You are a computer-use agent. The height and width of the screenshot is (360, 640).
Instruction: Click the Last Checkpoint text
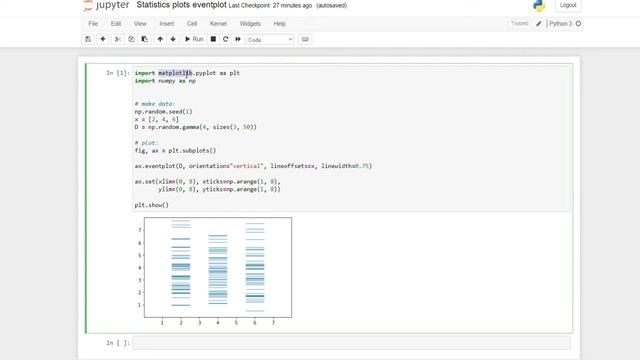[x=270, y=6]
